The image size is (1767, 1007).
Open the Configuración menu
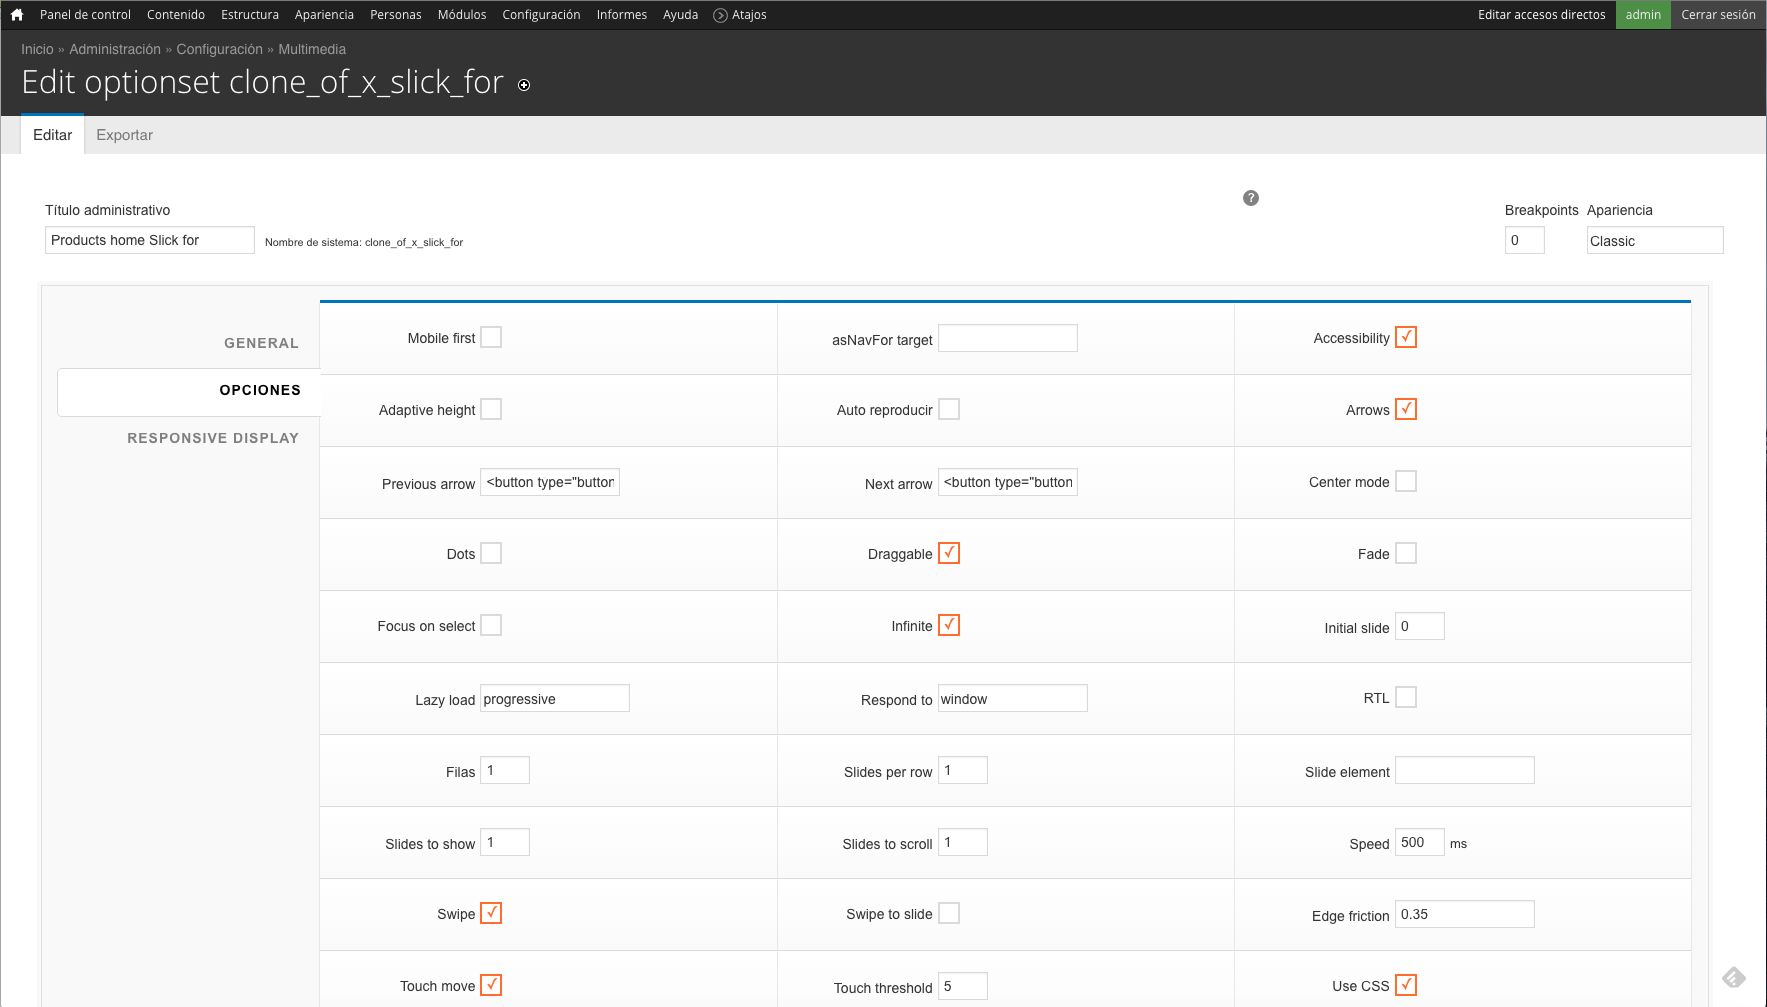pos(541,14)
